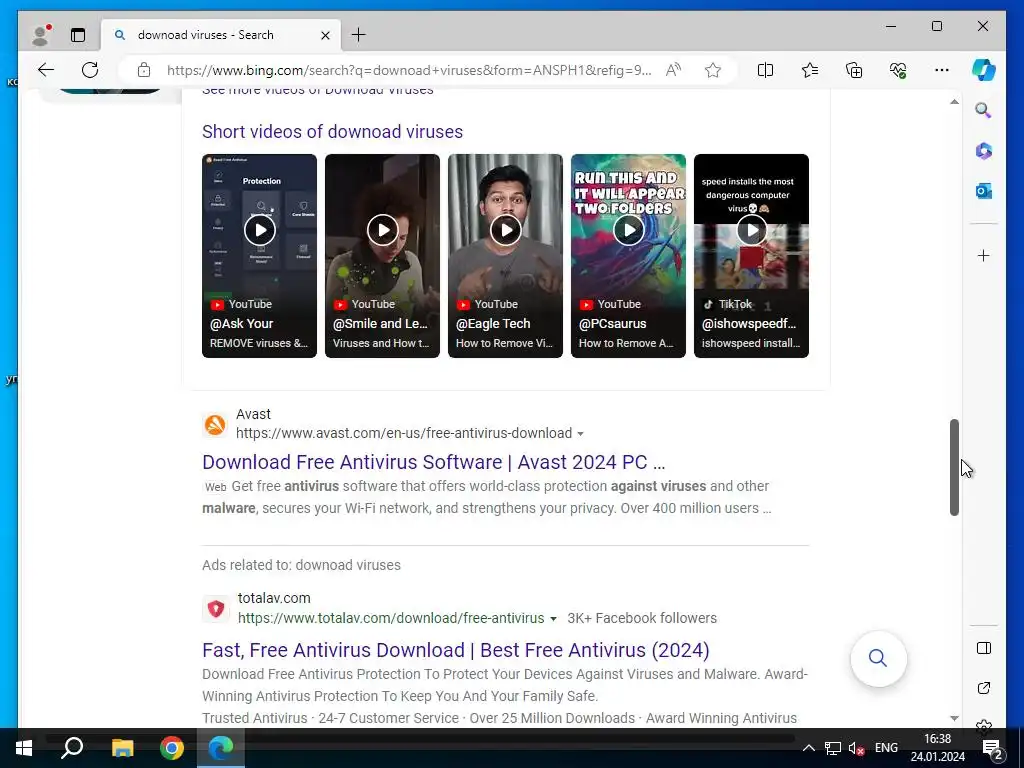
Task: View site information lock icon
Action: [x=144, y=70]
